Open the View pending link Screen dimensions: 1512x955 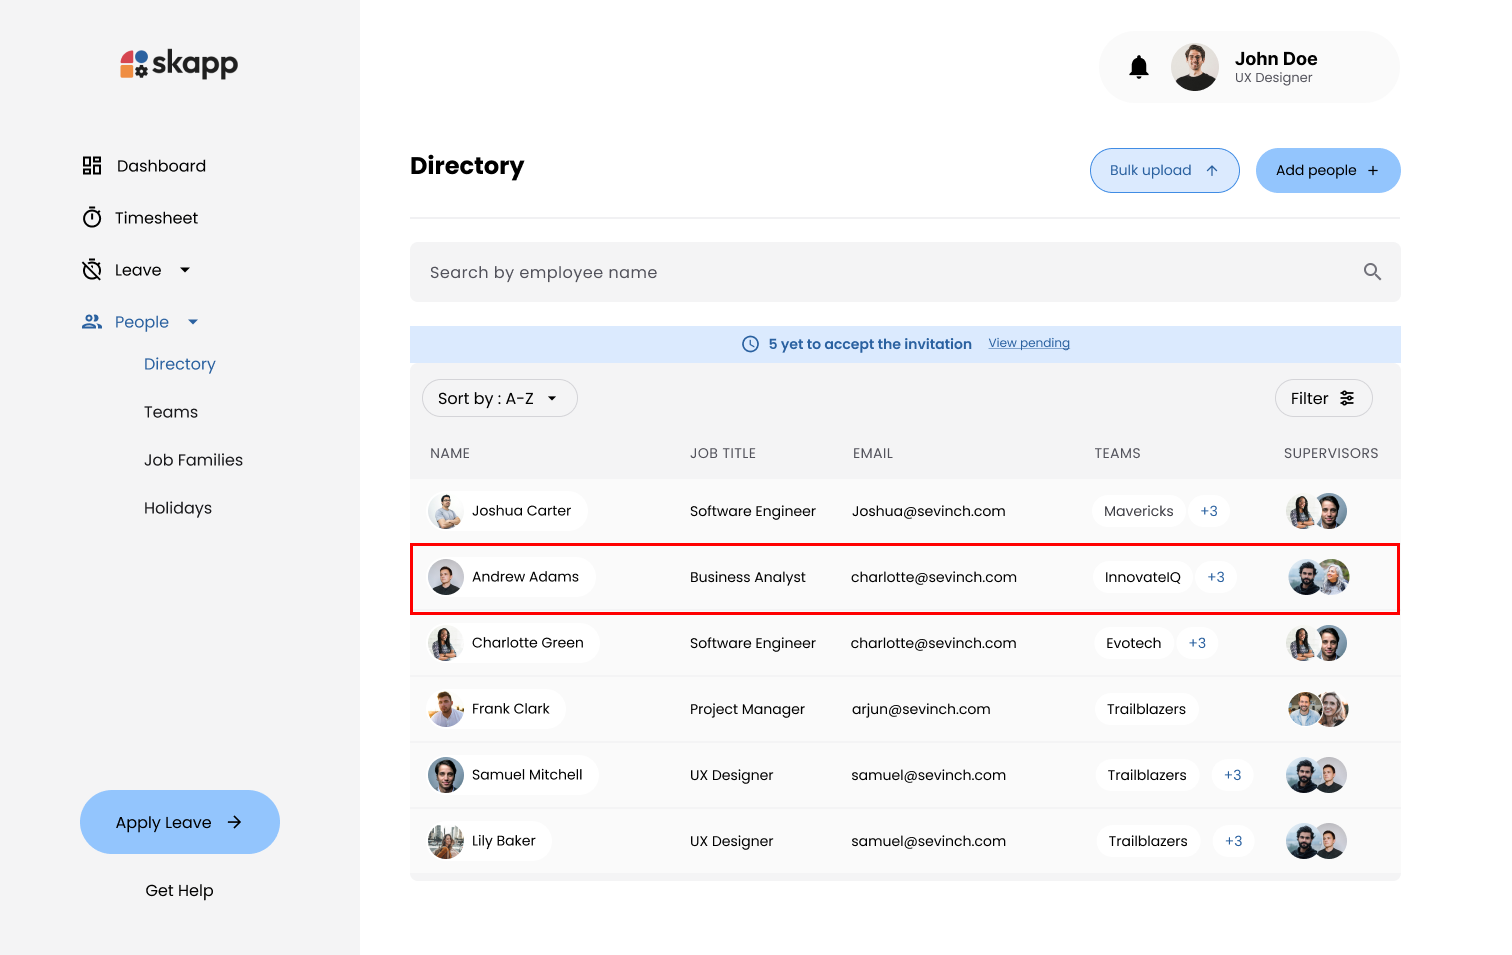pyautogui.click(x=1029, y=342)
